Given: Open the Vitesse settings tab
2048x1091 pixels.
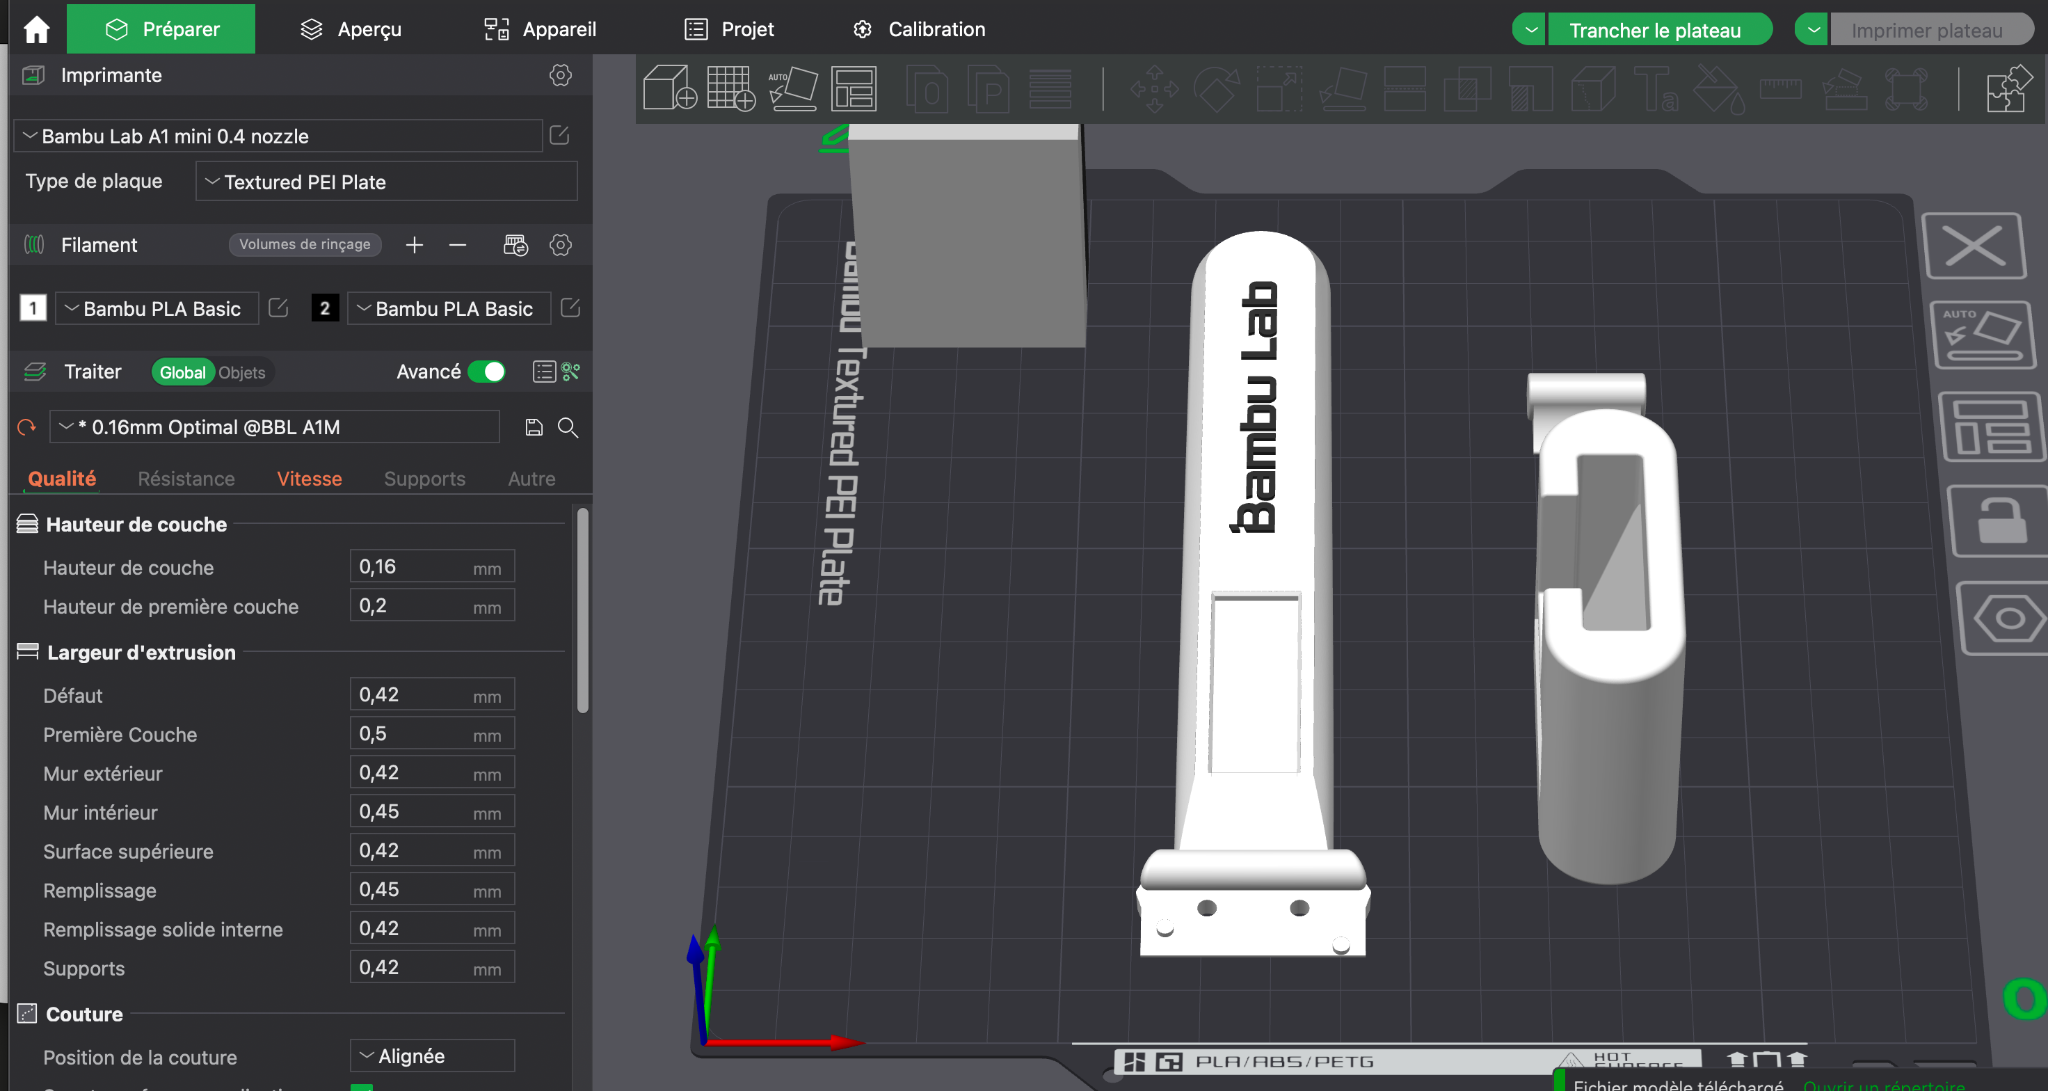Looking at the screenshot, I should [309, 479].
